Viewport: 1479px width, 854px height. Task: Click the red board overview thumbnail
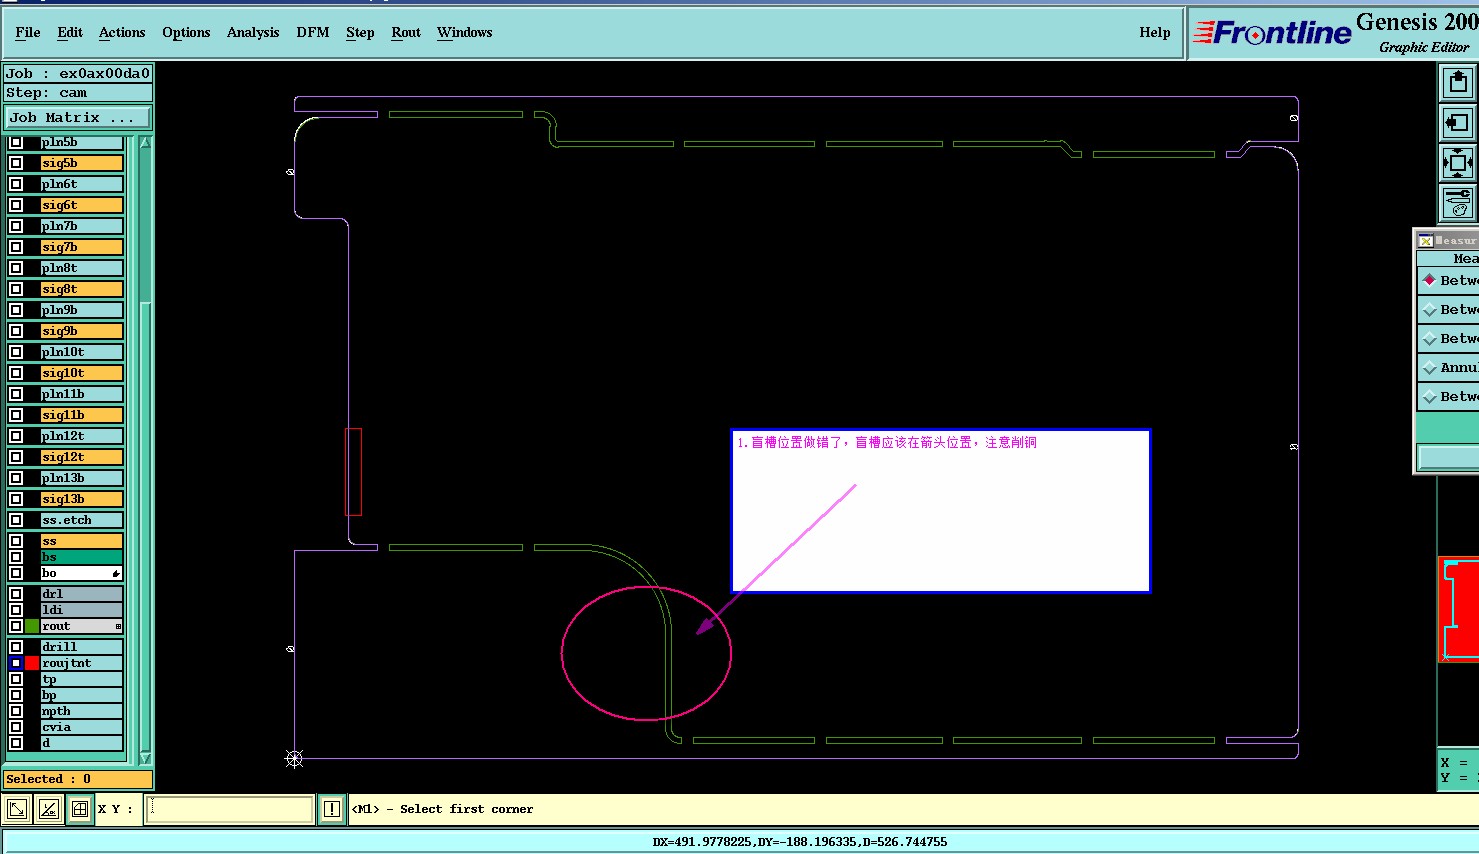tap(1459, 610)
